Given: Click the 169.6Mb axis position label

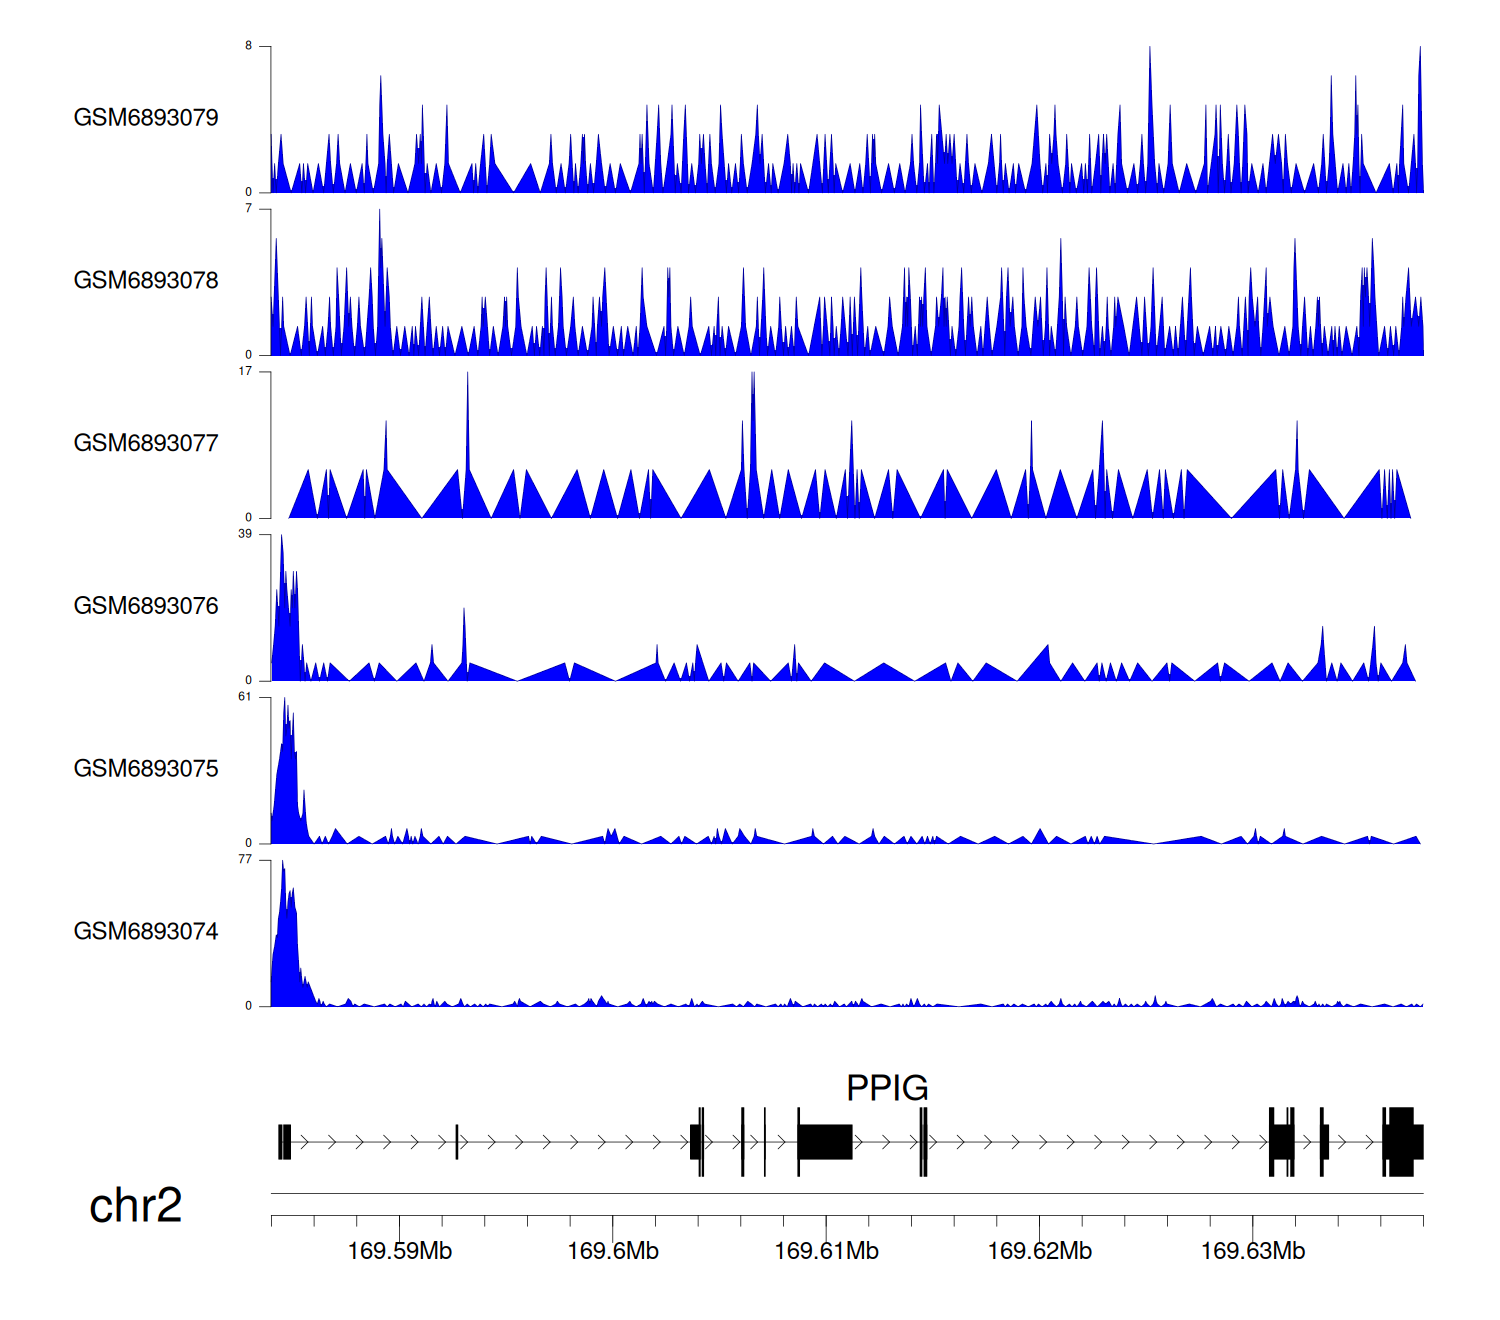Looking at the screenshot, I should pos(613,1251).
